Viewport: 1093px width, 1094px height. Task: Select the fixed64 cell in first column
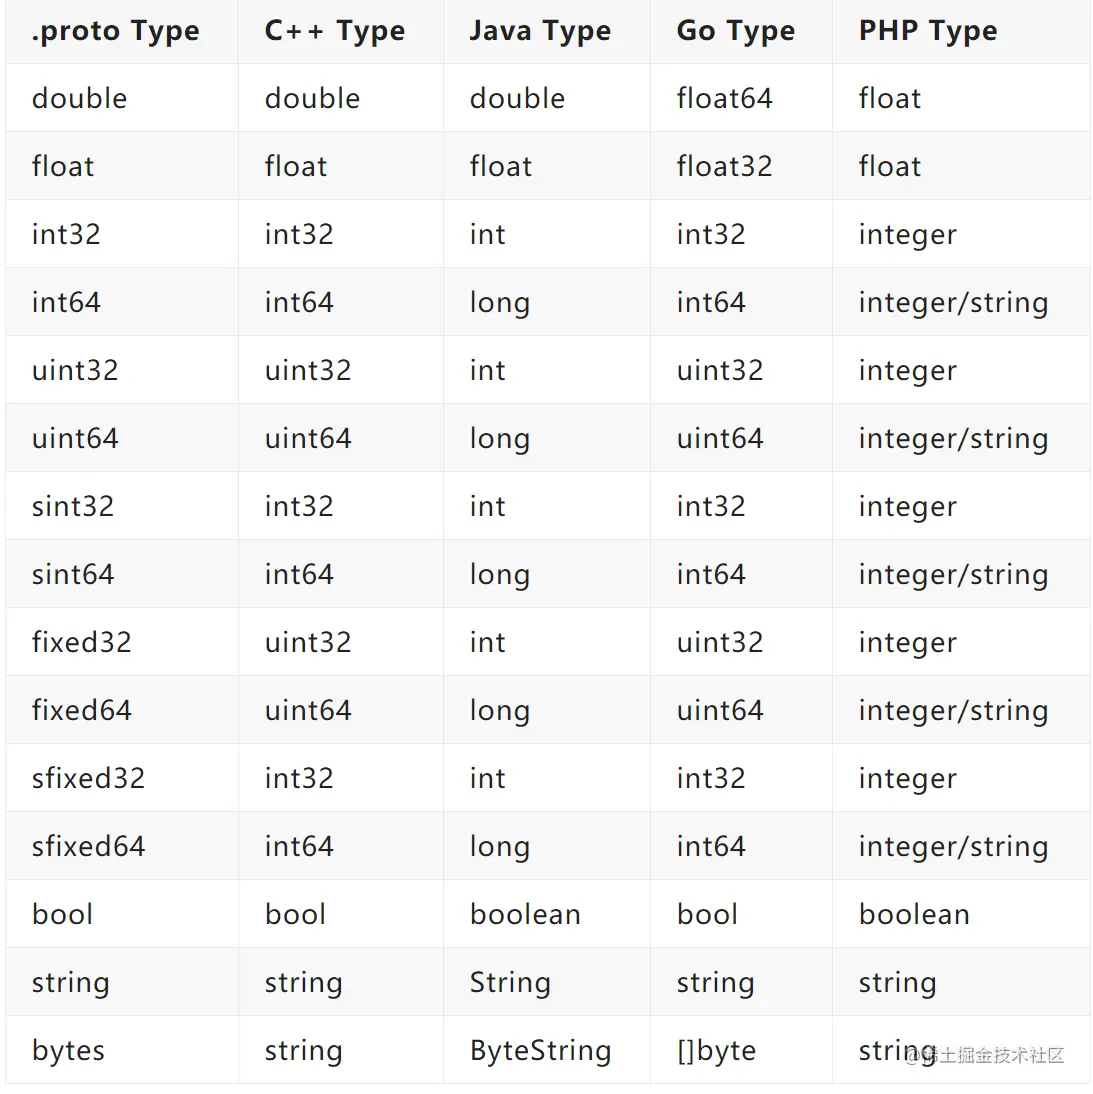(x=81, y=710)
